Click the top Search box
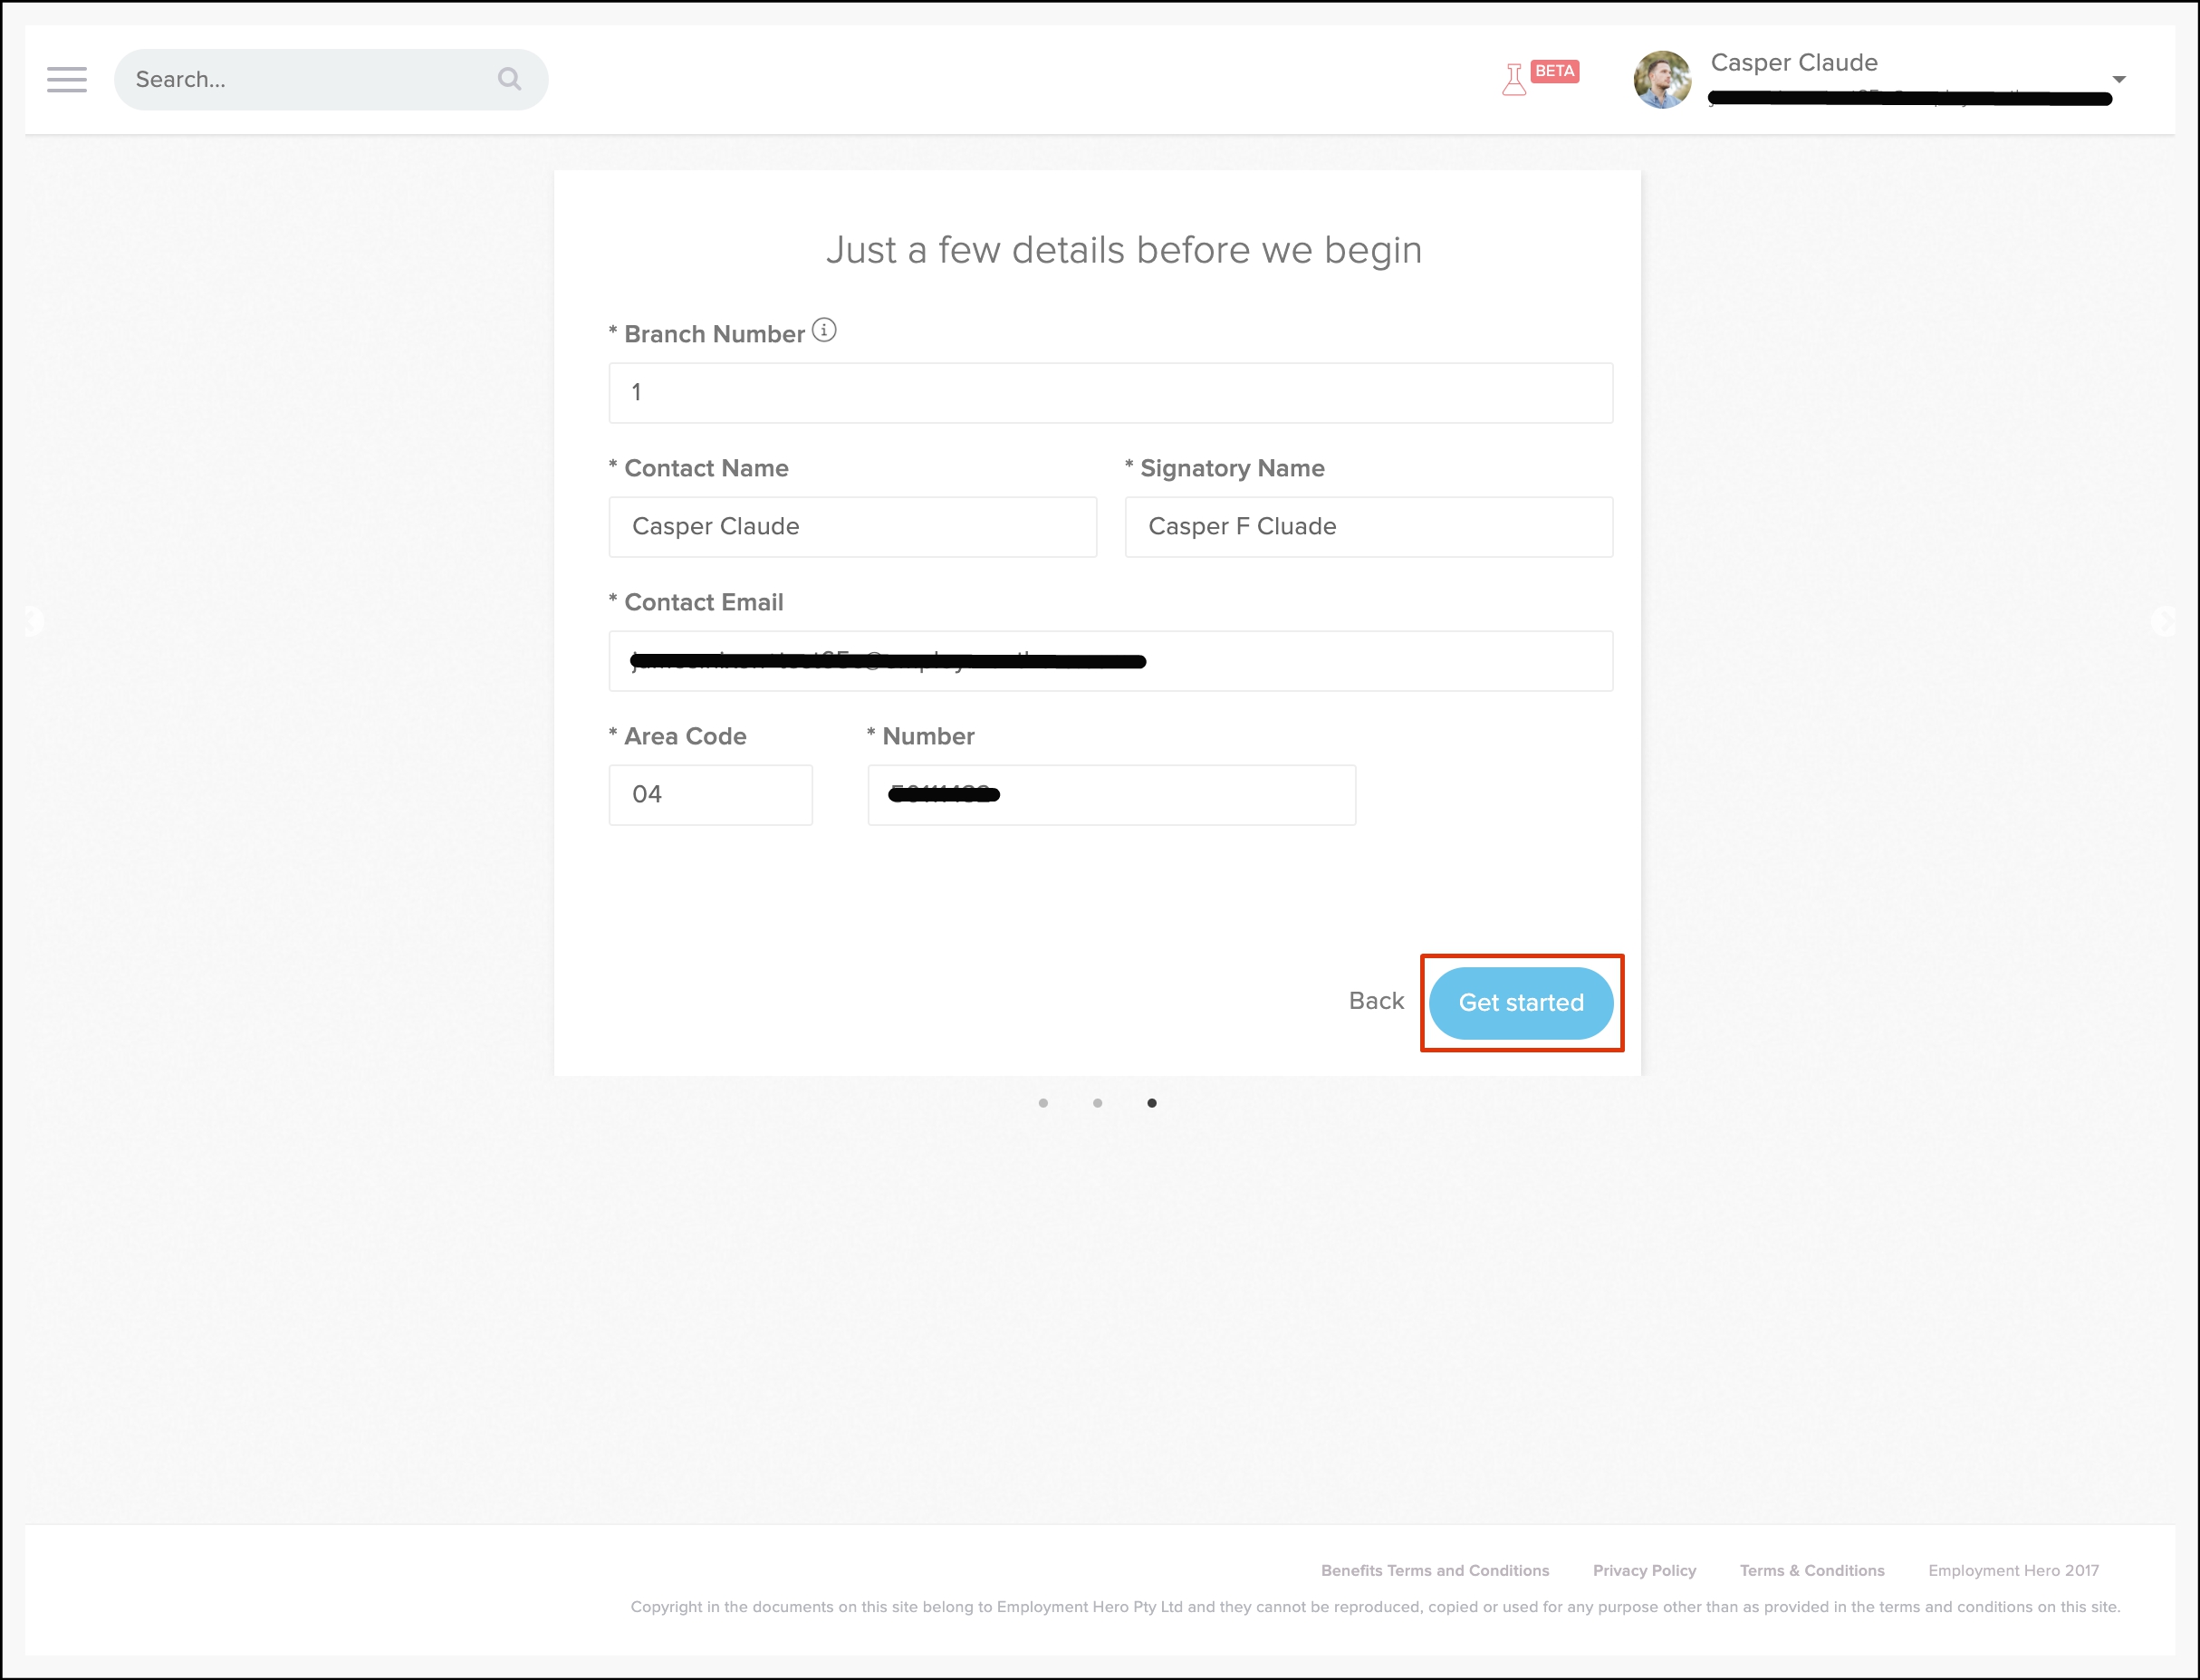This screenshot has width=2200, height=1680. [x=310, y=79]
